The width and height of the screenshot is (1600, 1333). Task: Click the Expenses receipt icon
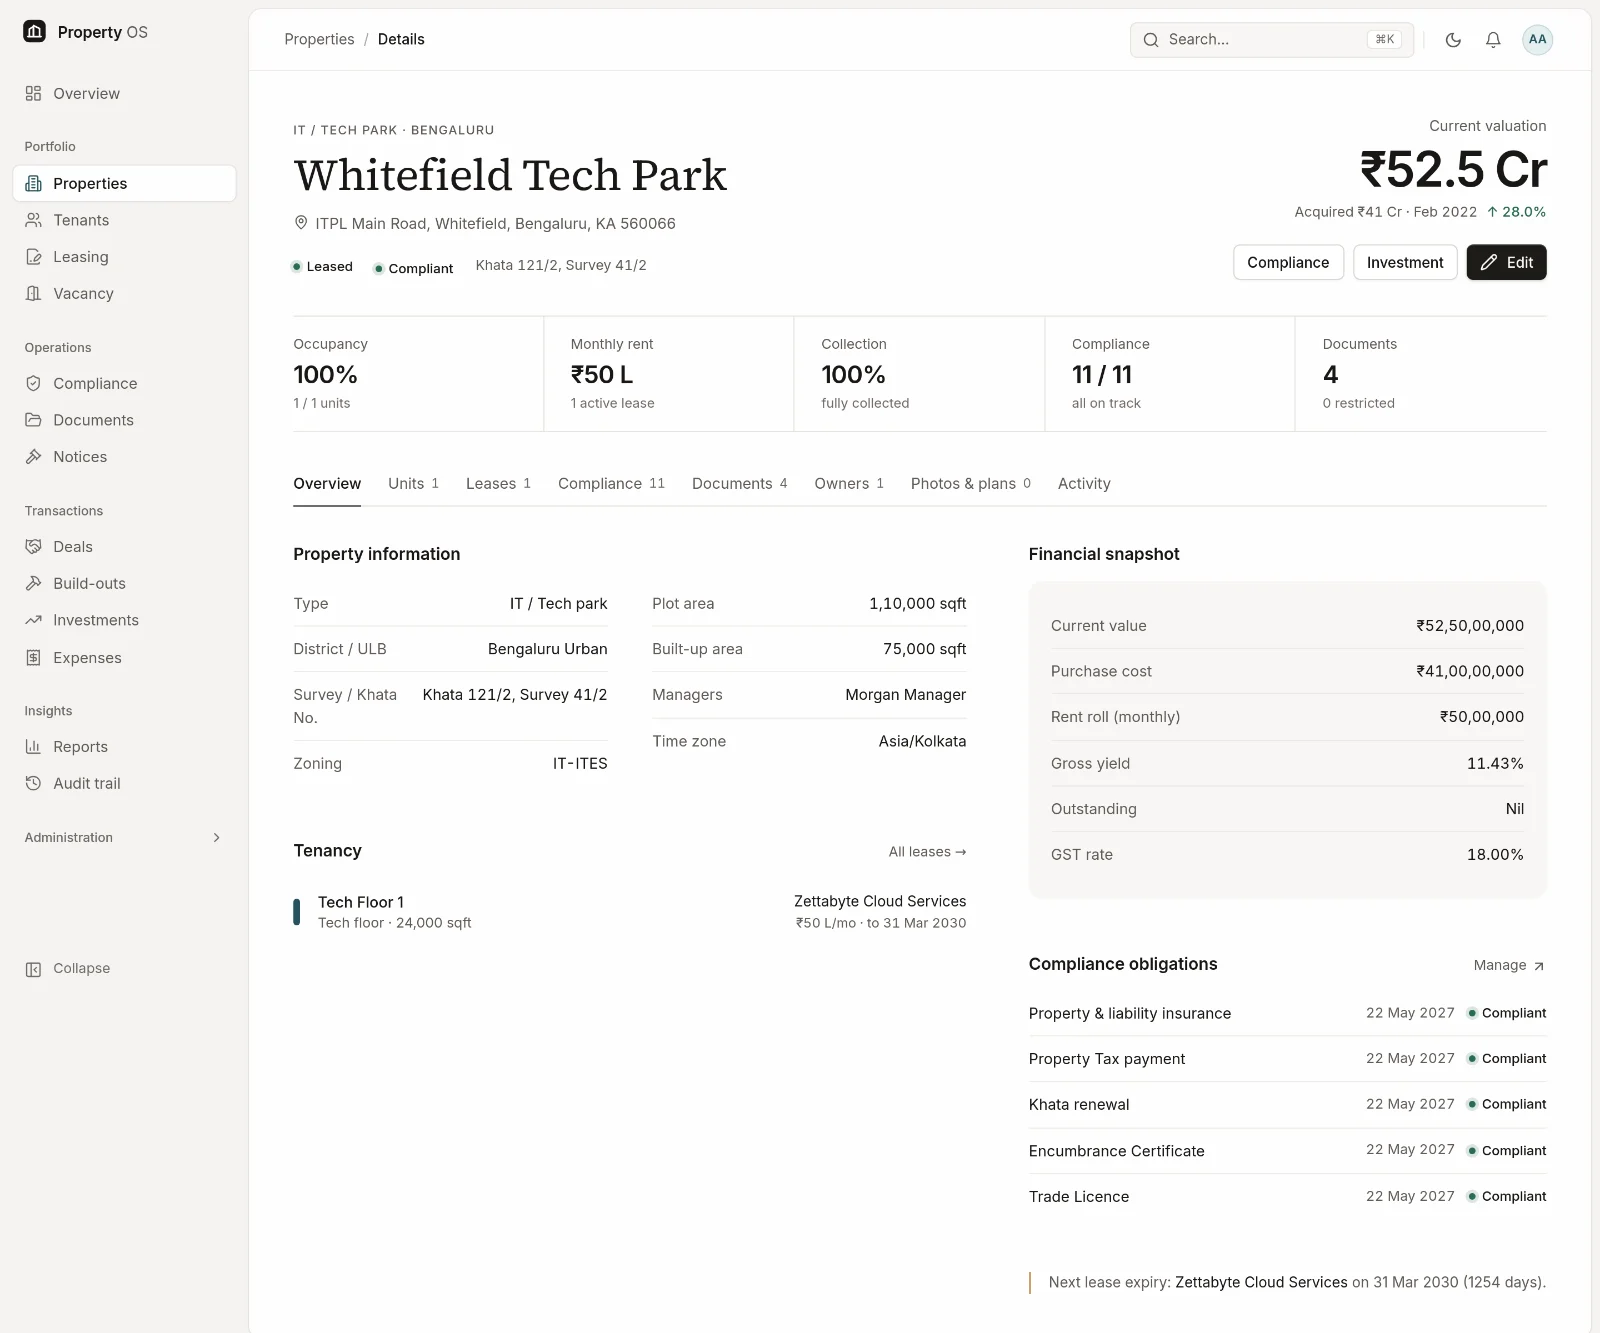tap(33, 657)
